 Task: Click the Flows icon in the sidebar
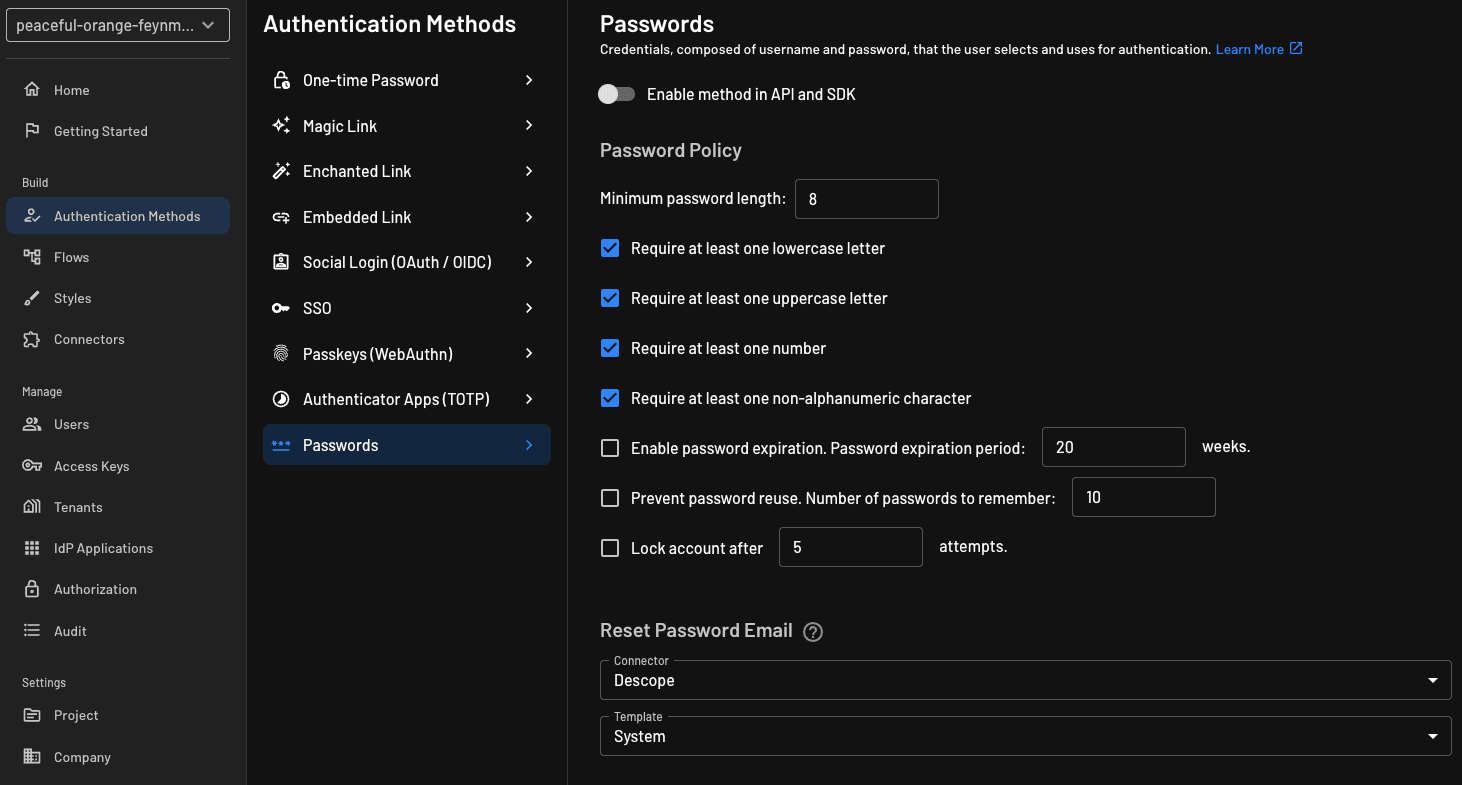[34, 257]
